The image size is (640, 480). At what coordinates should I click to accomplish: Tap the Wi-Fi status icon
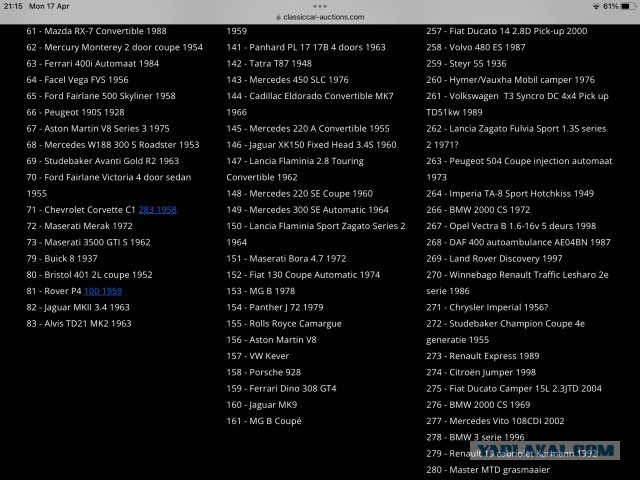[x=596, y=6]
